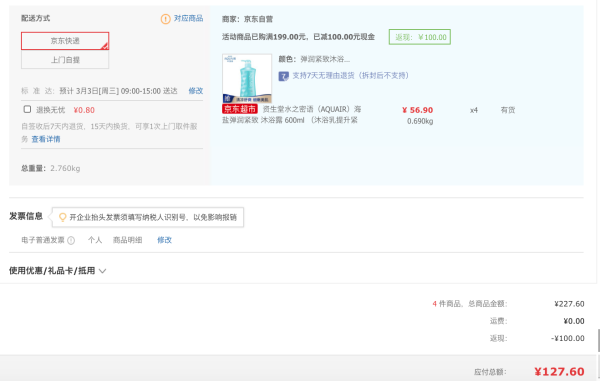Open the 7天无理由退货 policy link
This screenshot has width=600, height=381.
351,76
